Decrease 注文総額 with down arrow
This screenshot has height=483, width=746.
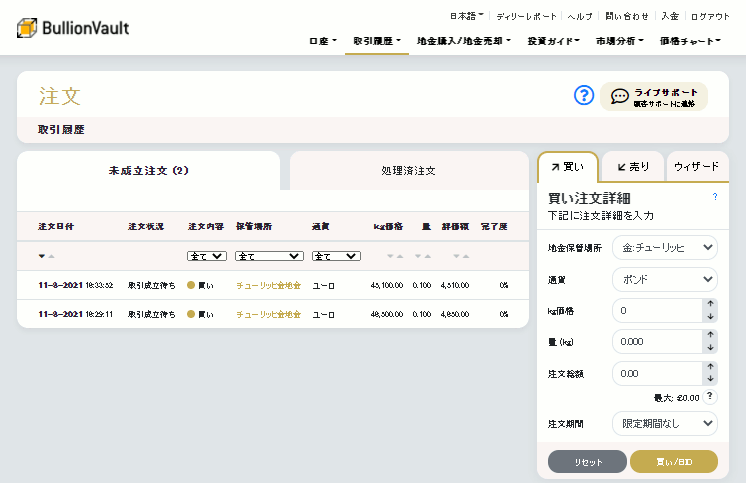pyautogui.click(x=710, y=379)
